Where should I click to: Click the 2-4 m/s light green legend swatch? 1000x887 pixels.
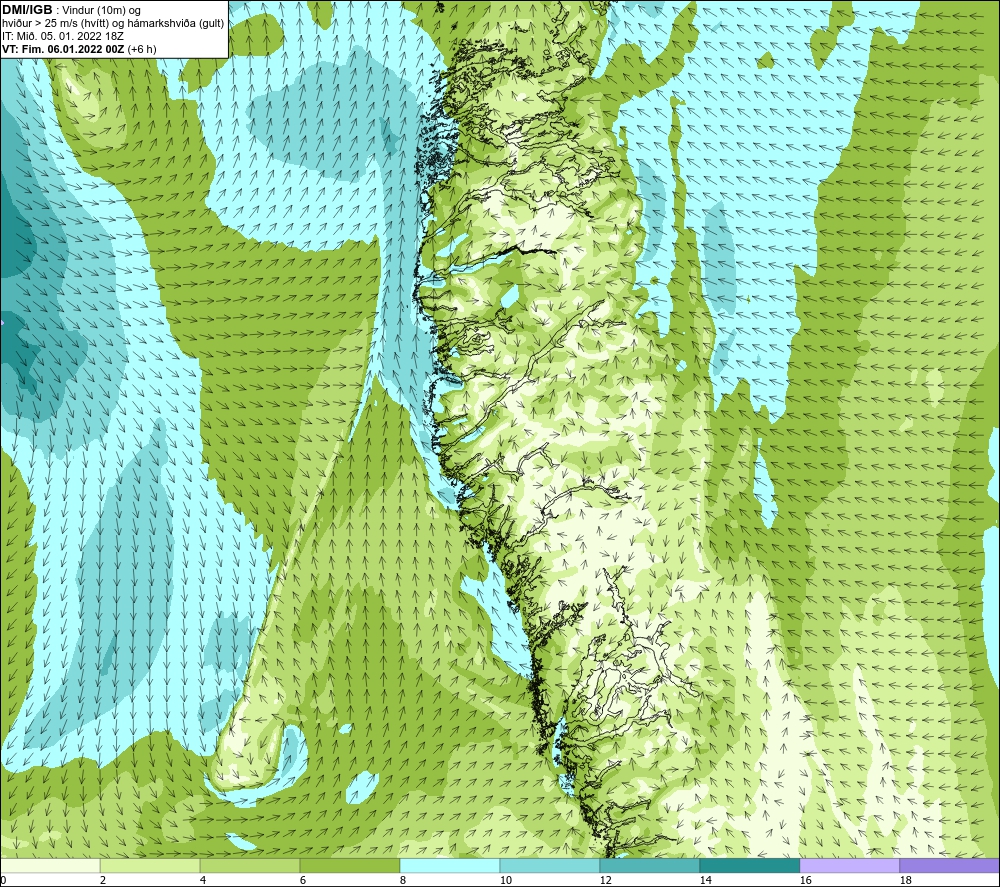(150, 865)
